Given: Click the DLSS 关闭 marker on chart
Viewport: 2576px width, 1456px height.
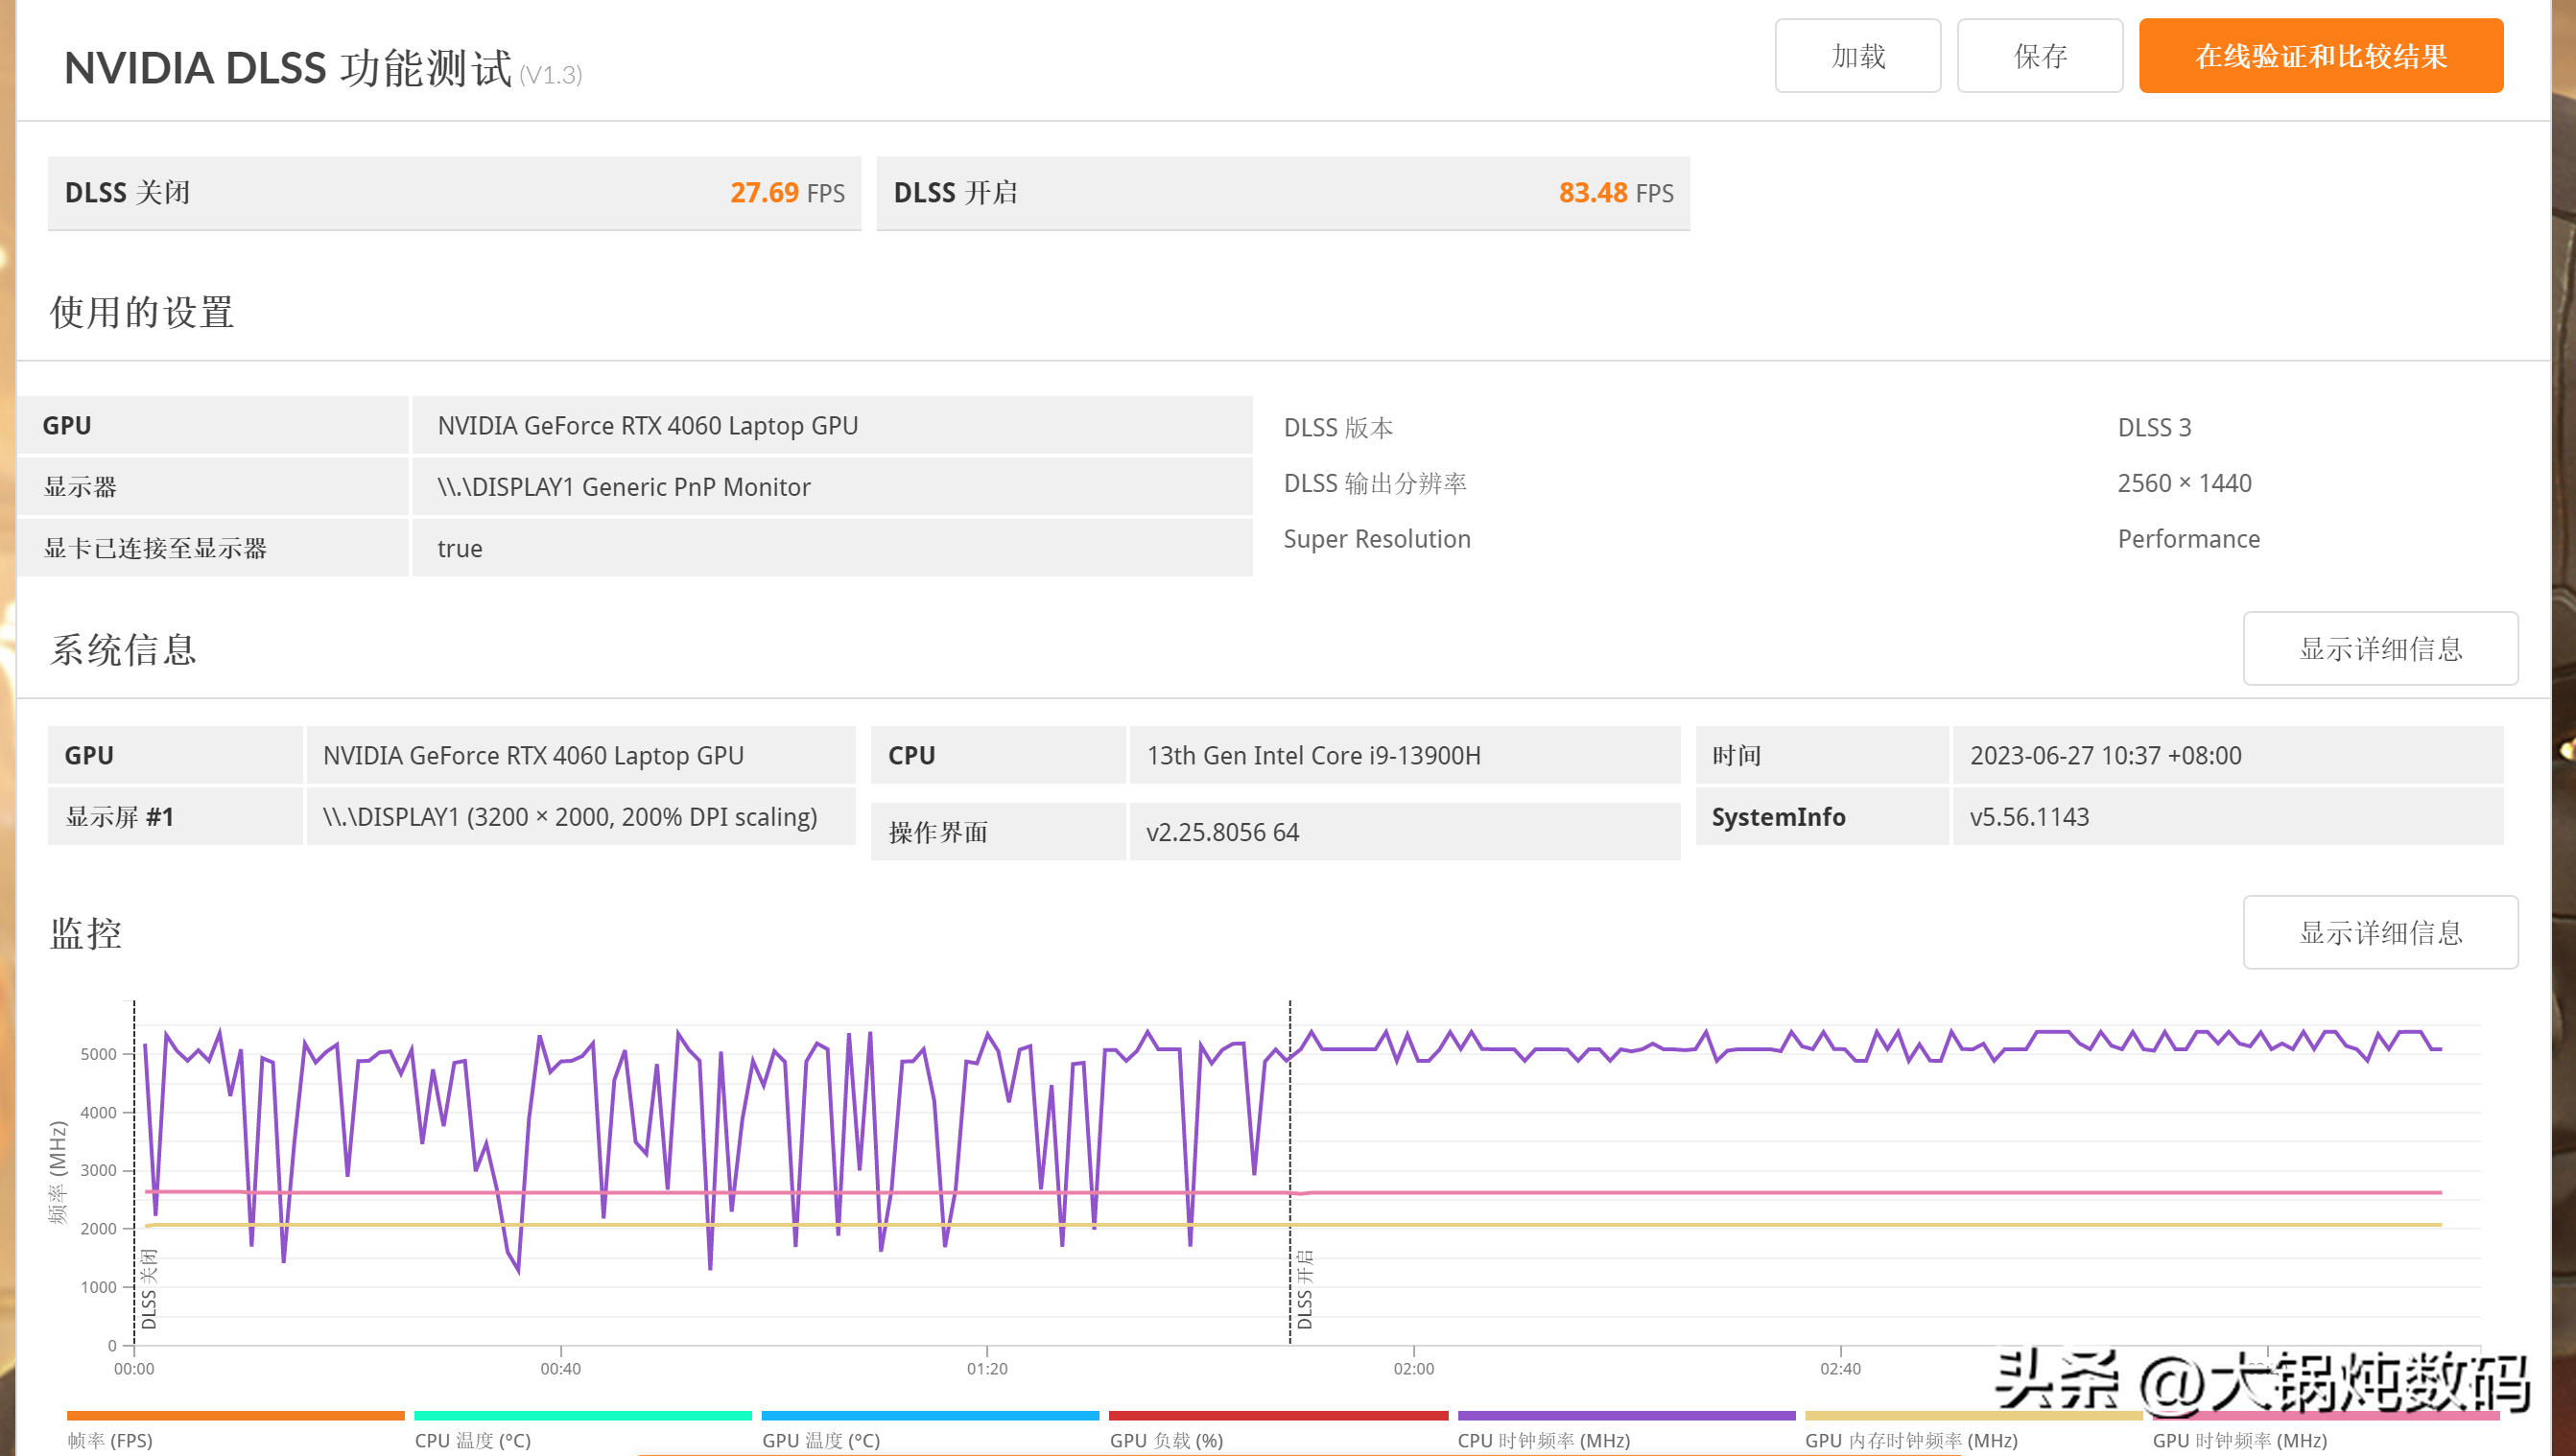Looking at the screenshot, I should 149,1289.
